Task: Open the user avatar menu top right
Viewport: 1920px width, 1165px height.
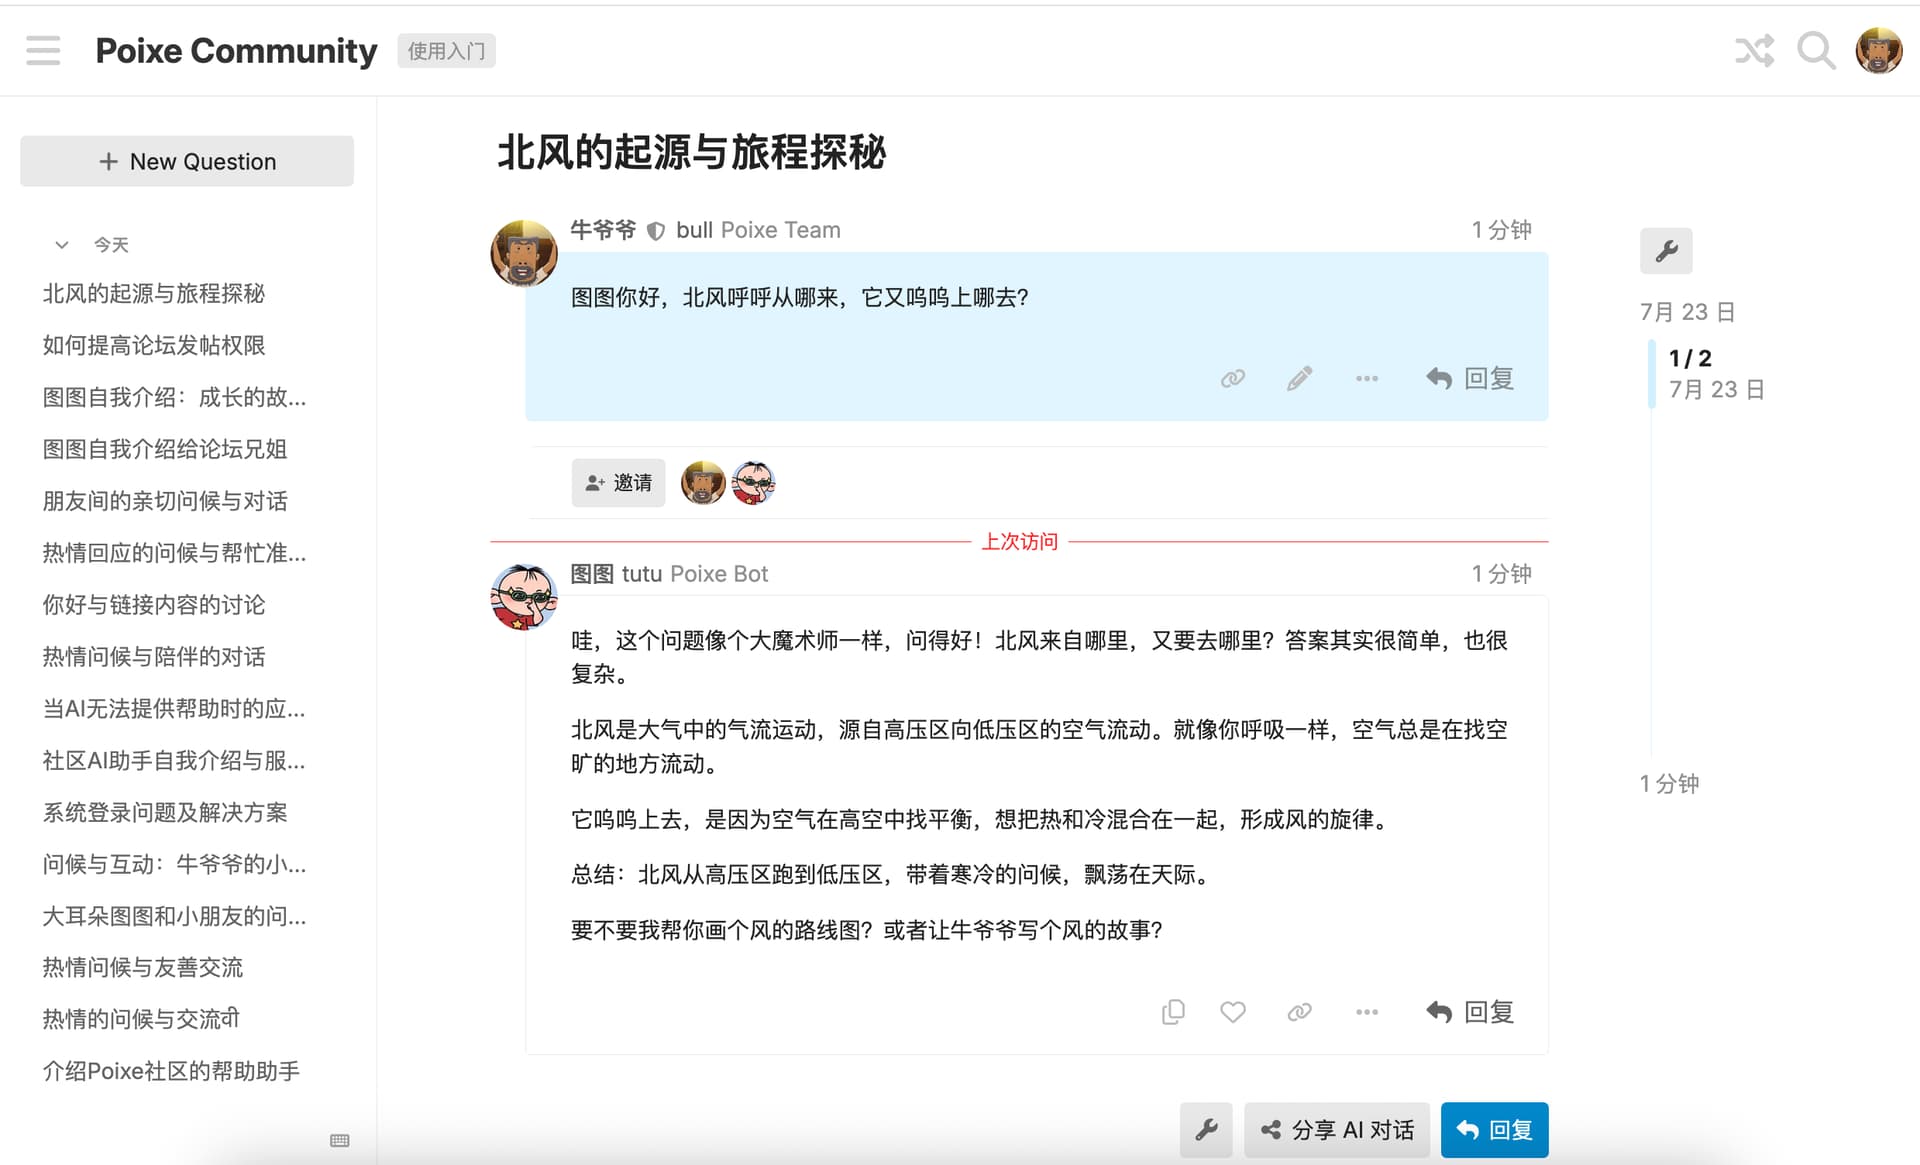Action: point(1878,50)
